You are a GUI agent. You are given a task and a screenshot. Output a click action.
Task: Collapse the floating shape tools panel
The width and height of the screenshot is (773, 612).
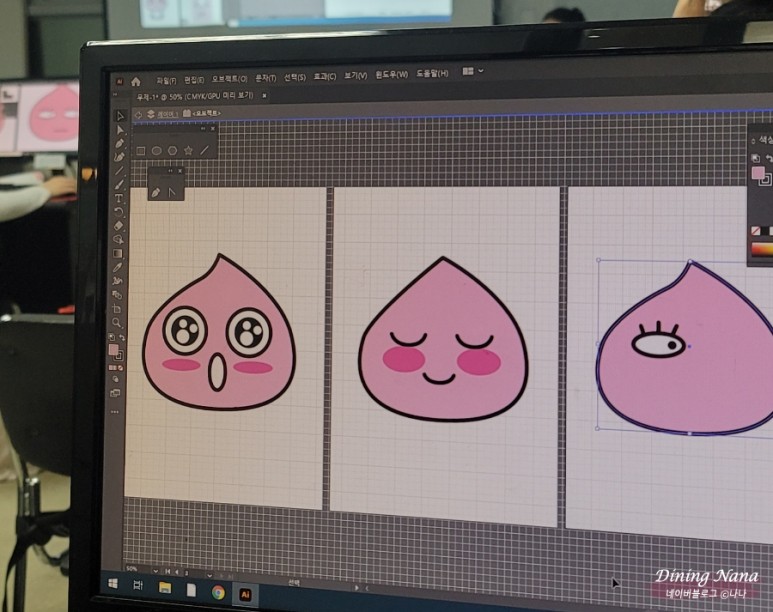coord(203,129)
